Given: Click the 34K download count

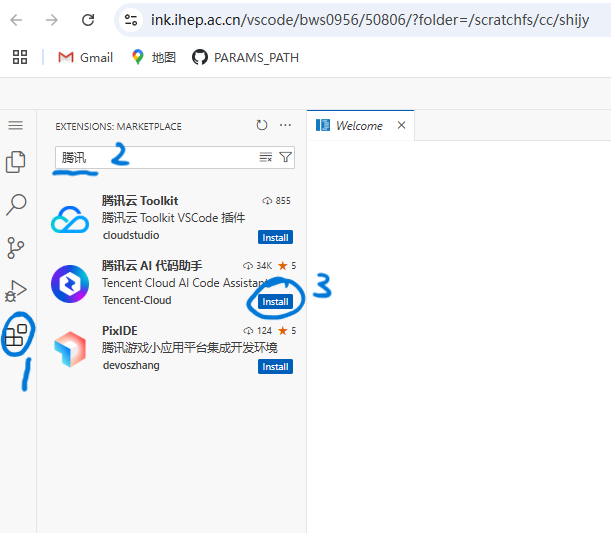Looking at the screenshot, I should [257, 266].
